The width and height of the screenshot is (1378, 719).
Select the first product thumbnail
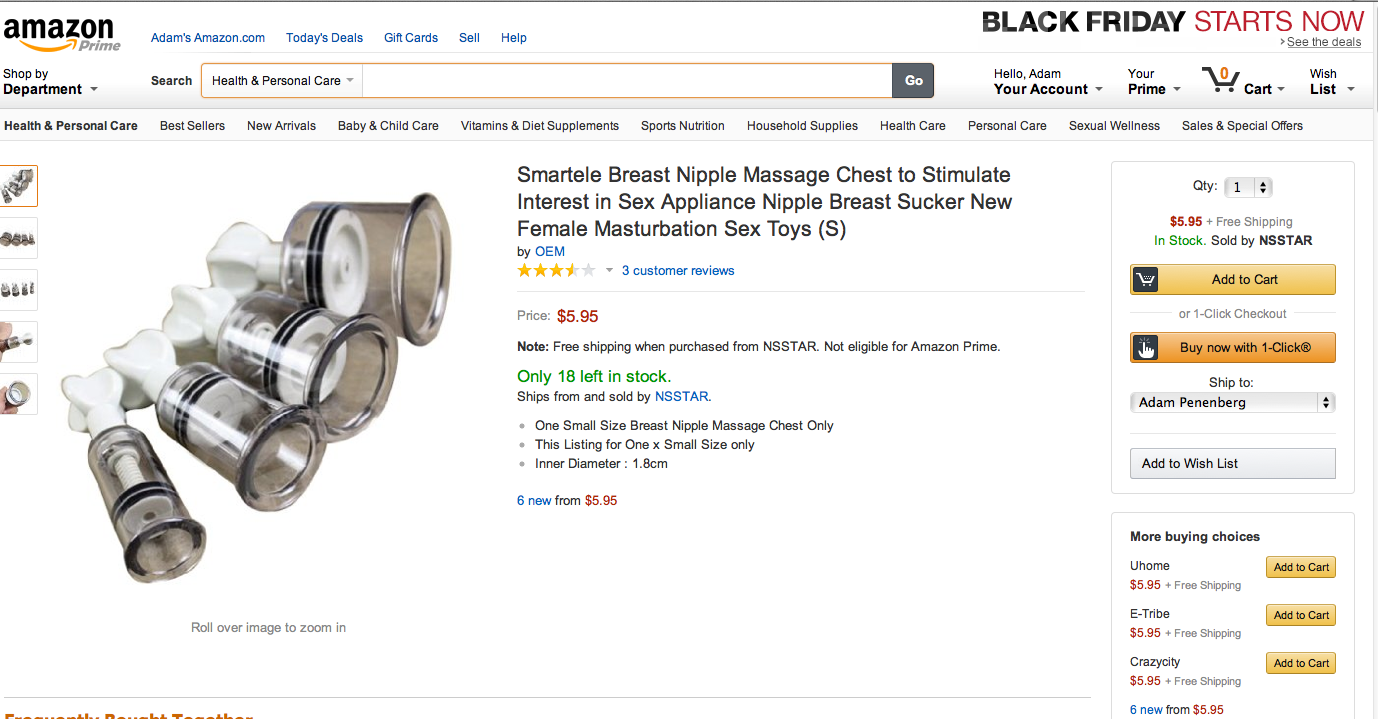pos(18,186)
